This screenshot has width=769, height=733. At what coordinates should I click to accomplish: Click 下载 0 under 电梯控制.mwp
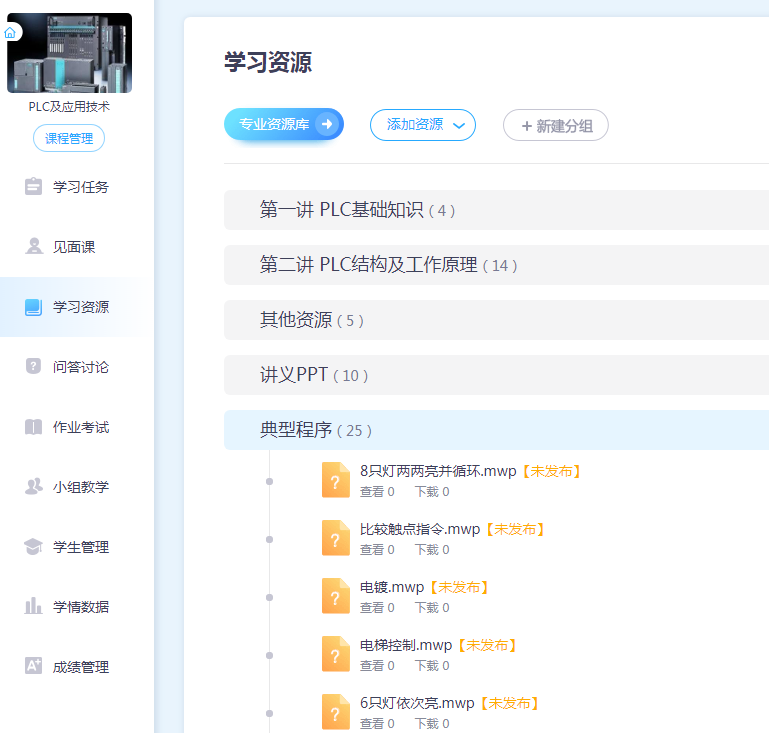click(x=432, y=665)
